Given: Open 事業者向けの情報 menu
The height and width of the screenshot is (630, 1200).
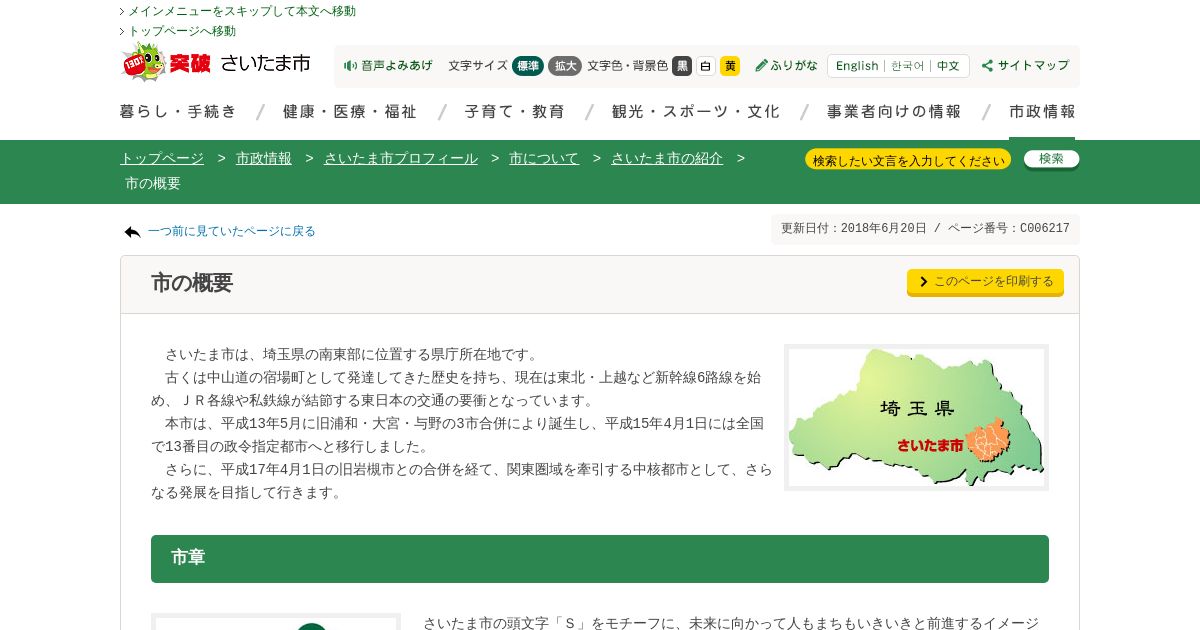Looking at the screenshot, I should [894, 112].
